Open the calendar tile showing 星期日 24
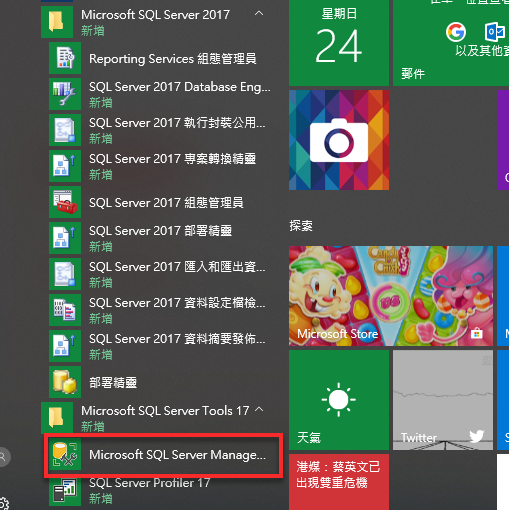 point(339,43)
